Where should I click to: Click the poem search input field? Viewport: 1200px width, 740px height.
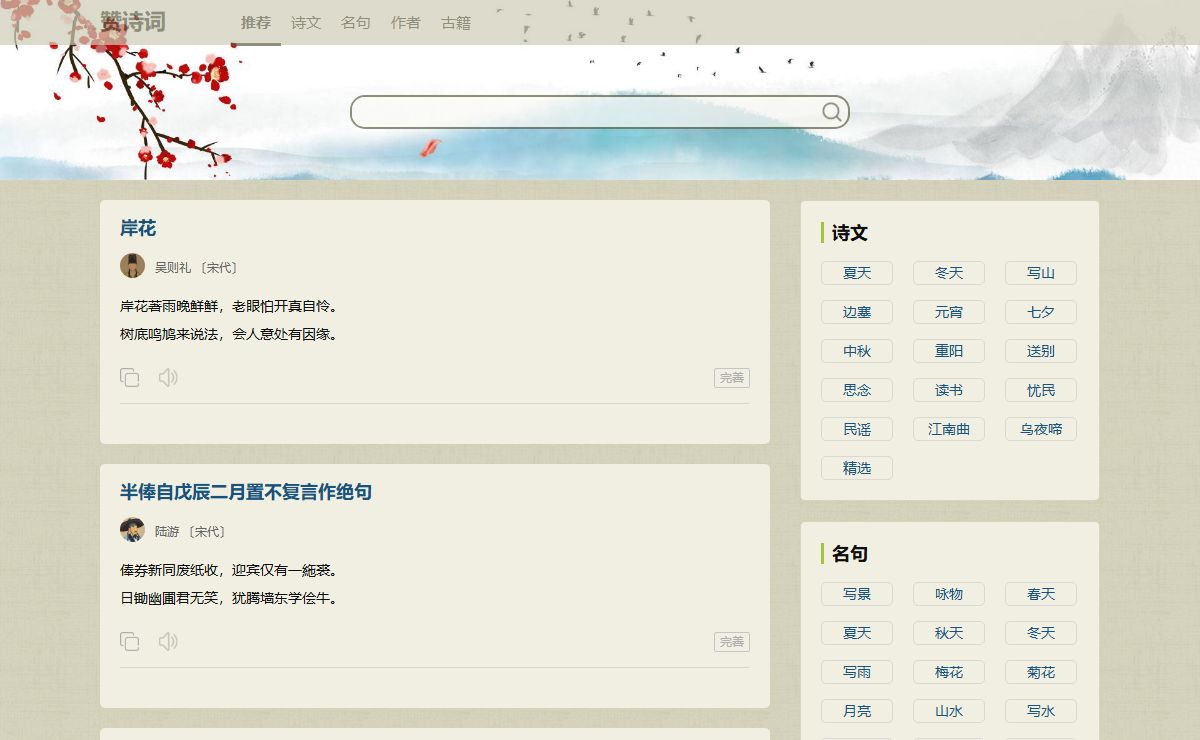(585, 112)
